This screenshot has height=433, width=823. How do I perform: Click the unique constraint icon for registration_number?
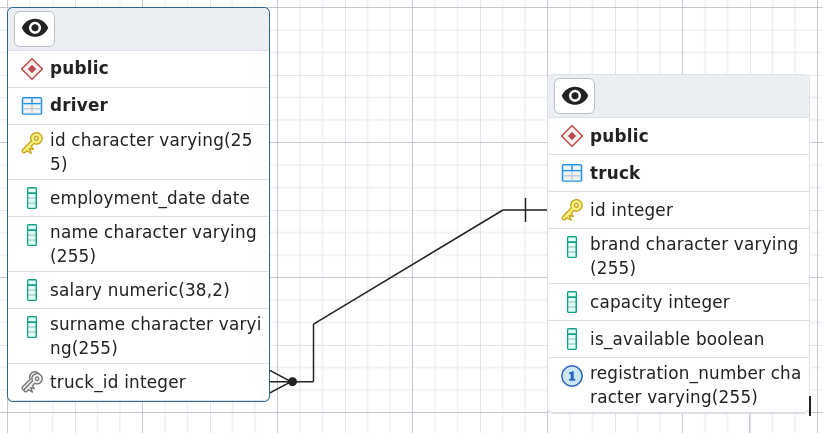click(572, 376)
